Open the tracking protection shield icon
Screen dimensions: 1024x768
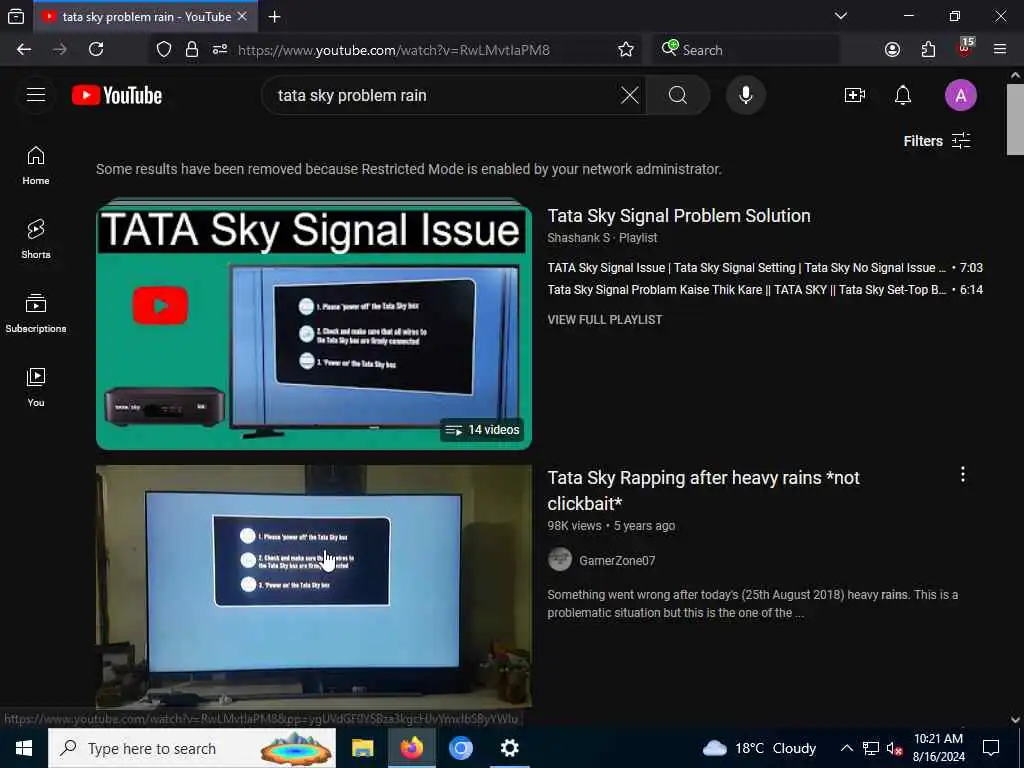pyautogui.click(x=164, y=50)
